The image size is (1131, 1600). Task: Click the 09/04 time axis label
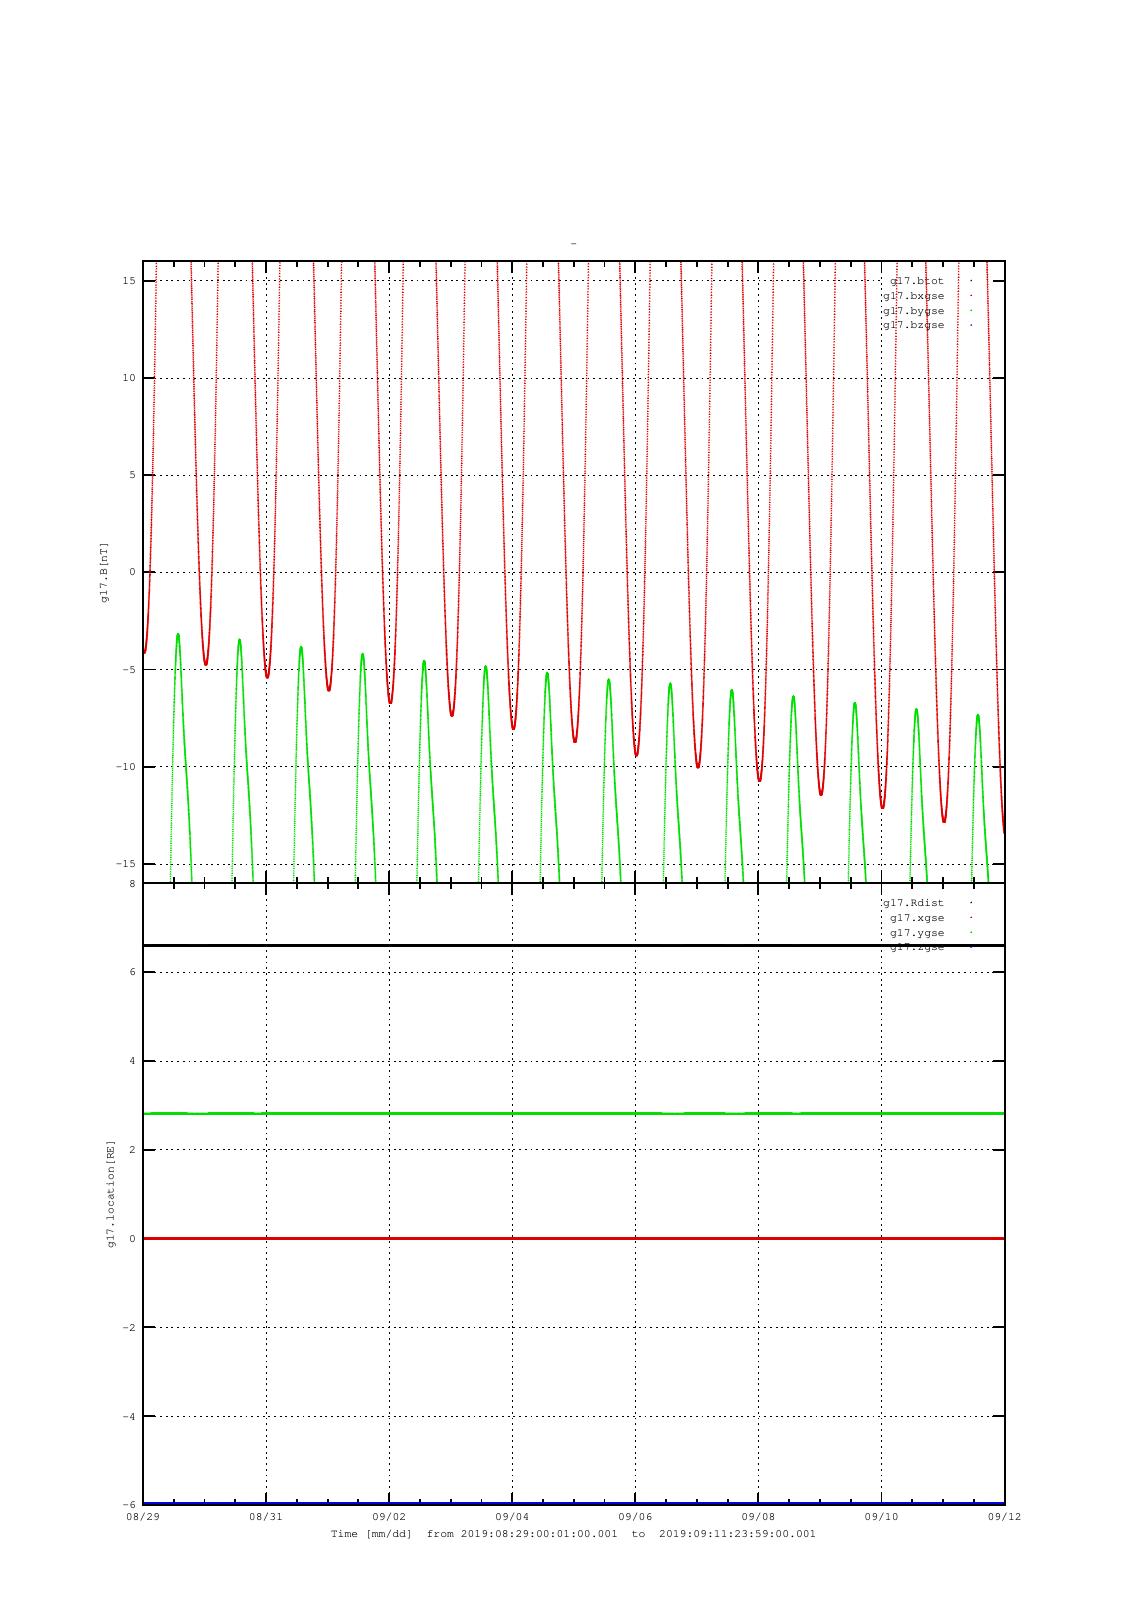(512, 1516)
